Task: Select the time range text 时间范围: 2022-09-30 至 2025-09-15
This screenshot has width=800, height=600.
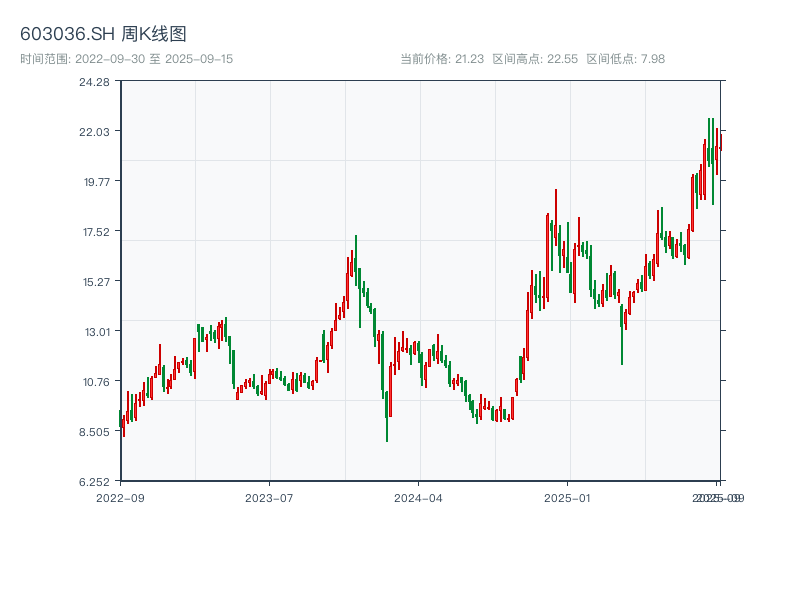Action: tap(127, 59)
